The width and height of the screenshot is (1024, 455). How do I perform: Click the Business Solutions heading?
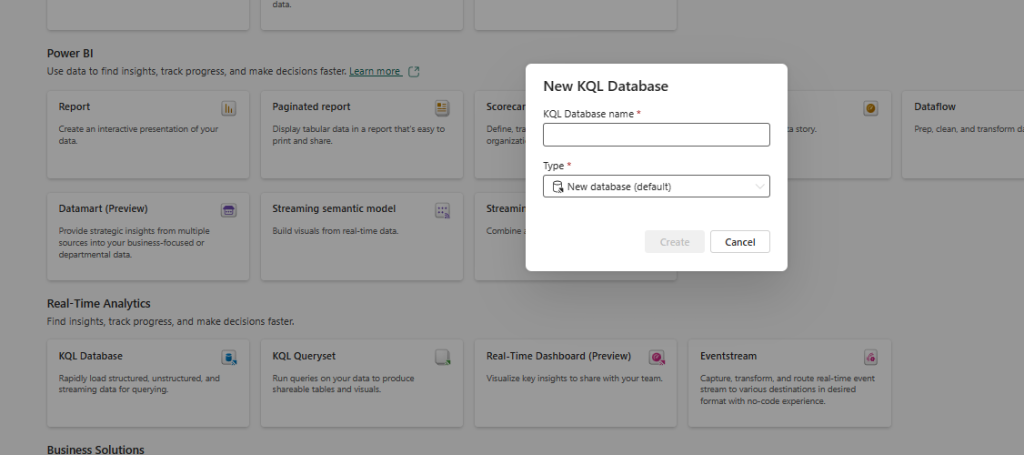[x=95, y=449]
